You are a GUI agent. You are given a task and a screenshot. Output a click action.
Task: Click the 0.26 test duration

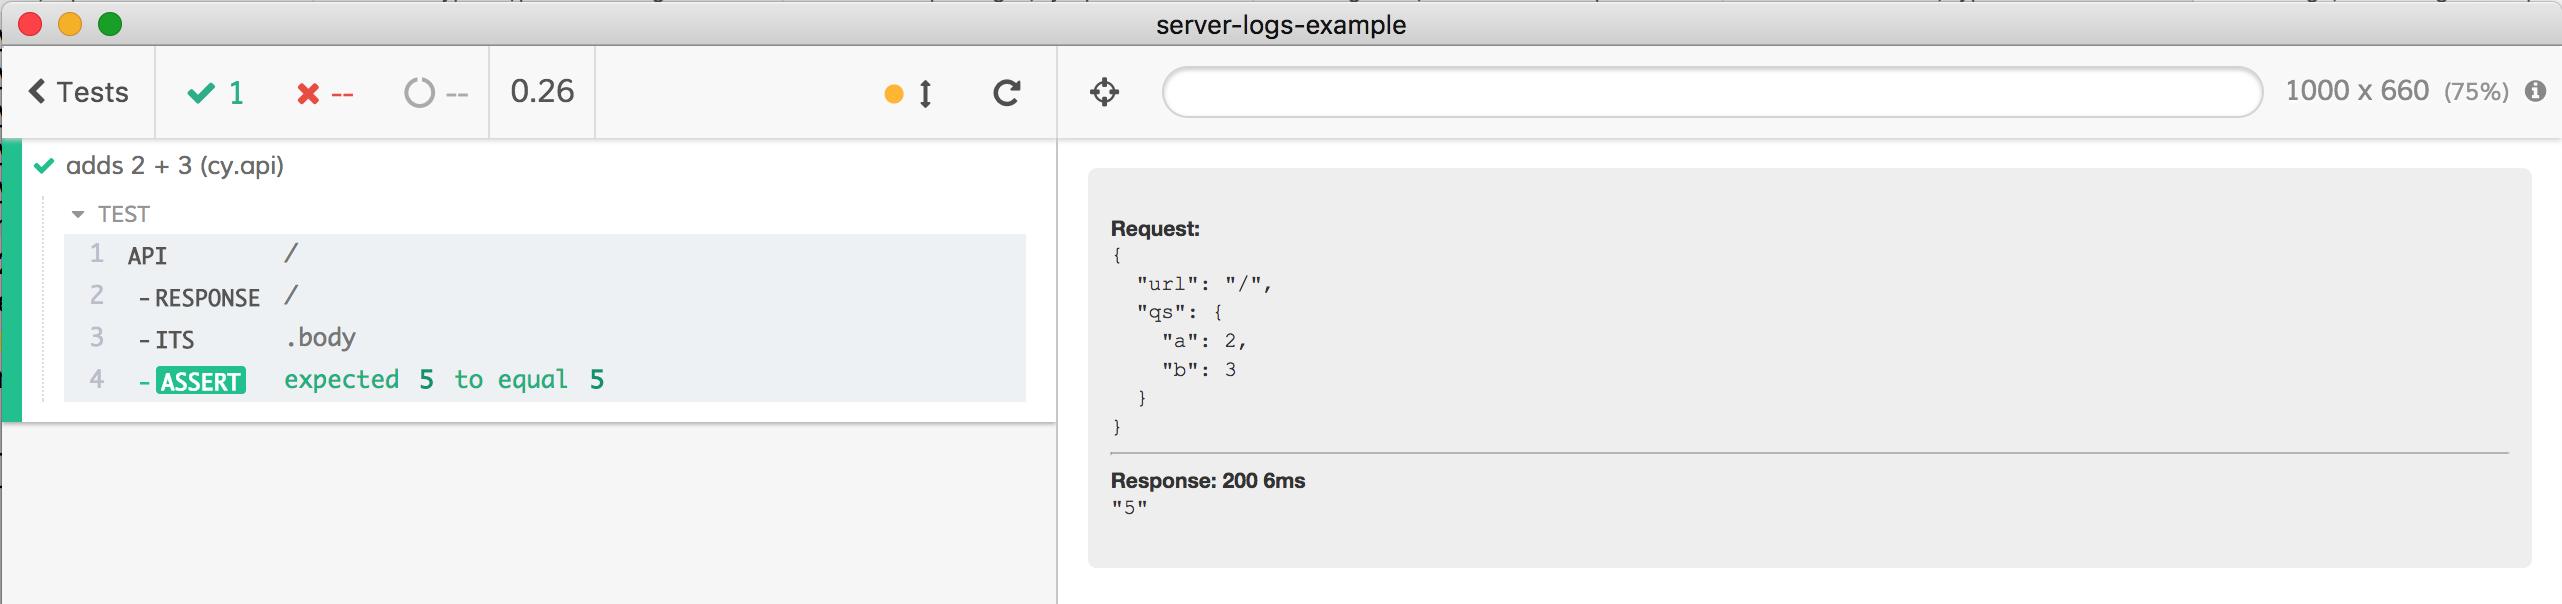[x=542, y=91]
